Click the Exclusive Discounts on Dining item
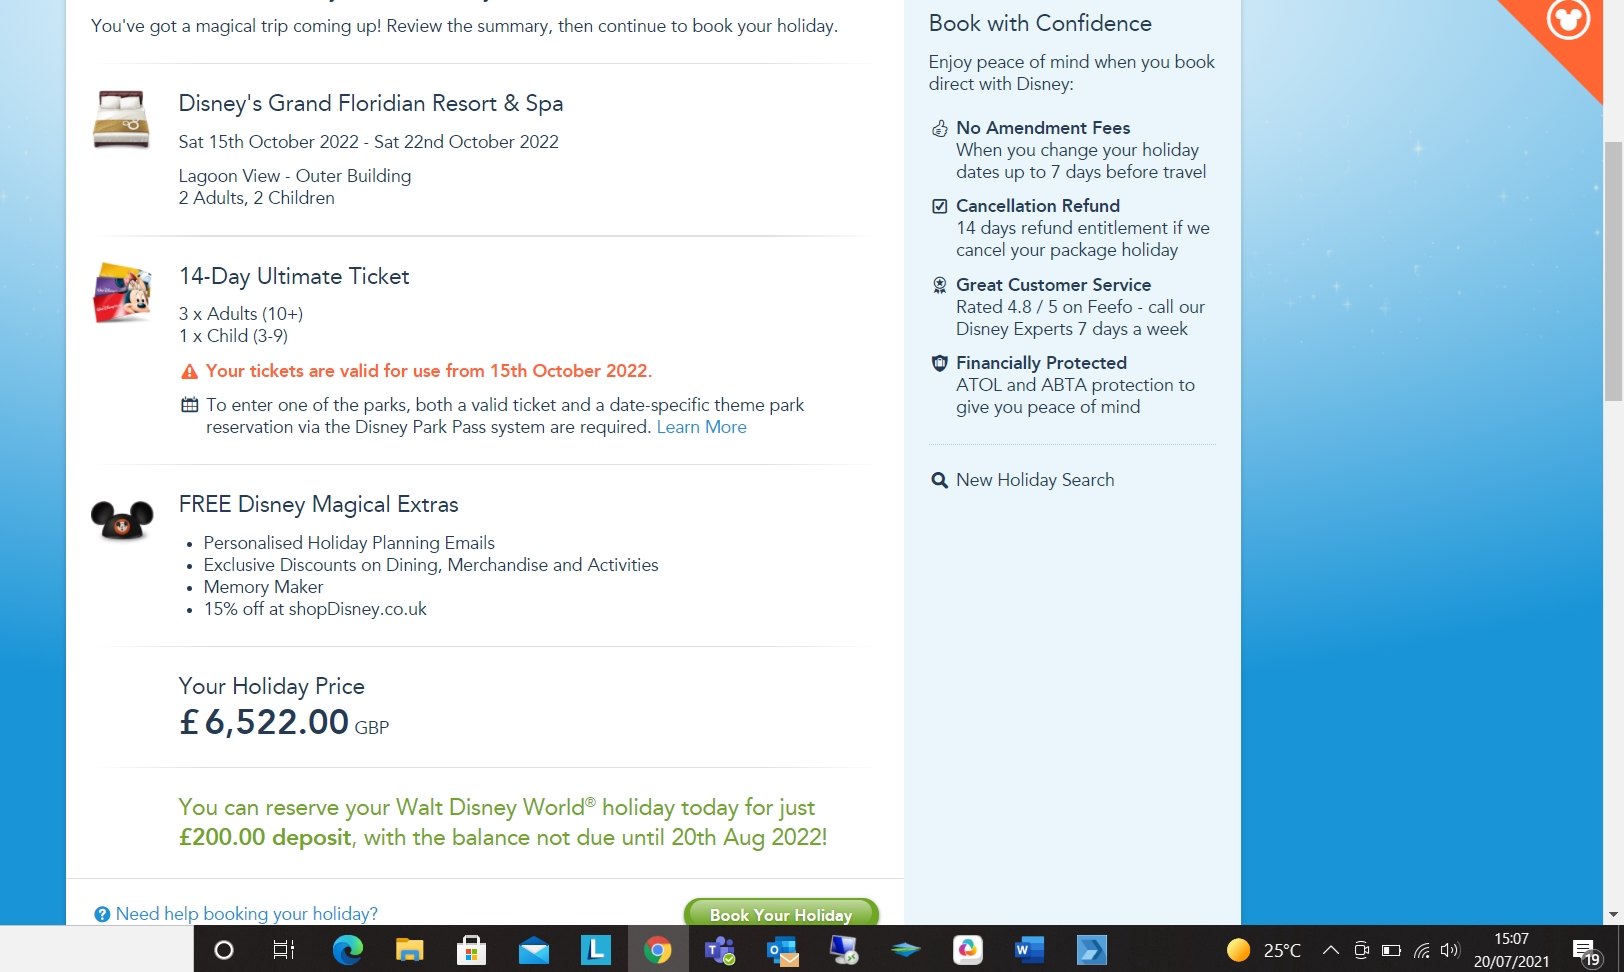Screen dimensions: 1624x972 [431, 565]
